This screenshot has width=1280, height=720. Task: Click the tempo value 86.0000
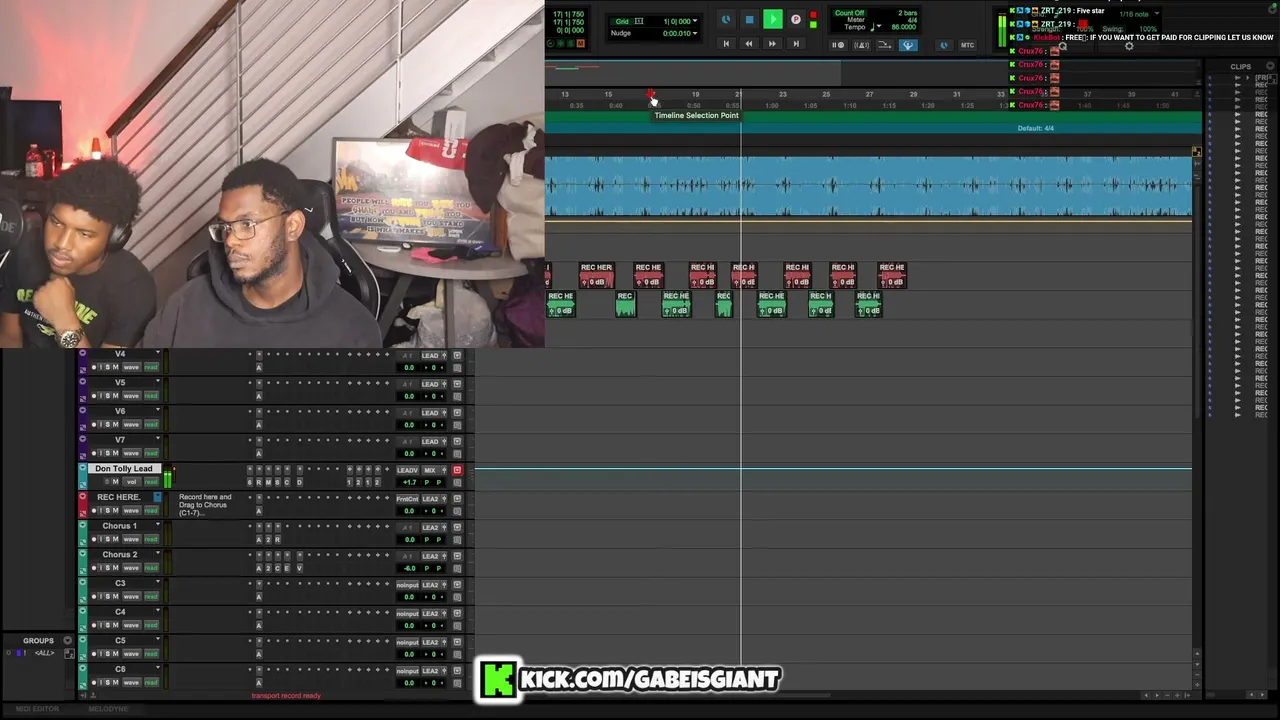(903, 27)
